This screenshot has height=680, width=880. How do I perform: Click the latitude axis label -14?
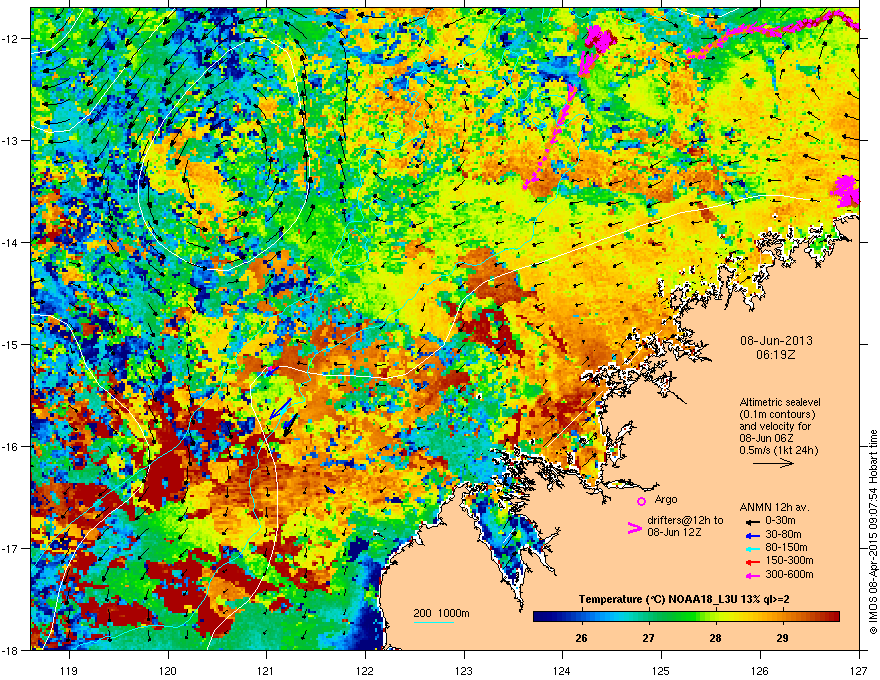10,243
